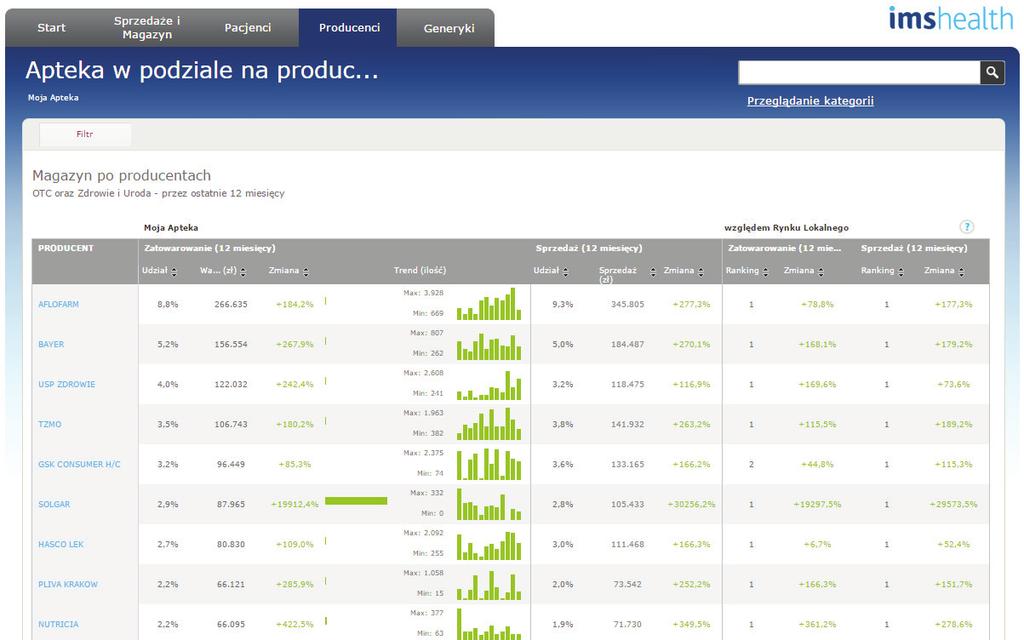Open the Sprzedaże i Magazyn tab
This screenshot has height=640, width=1024.
147,27
